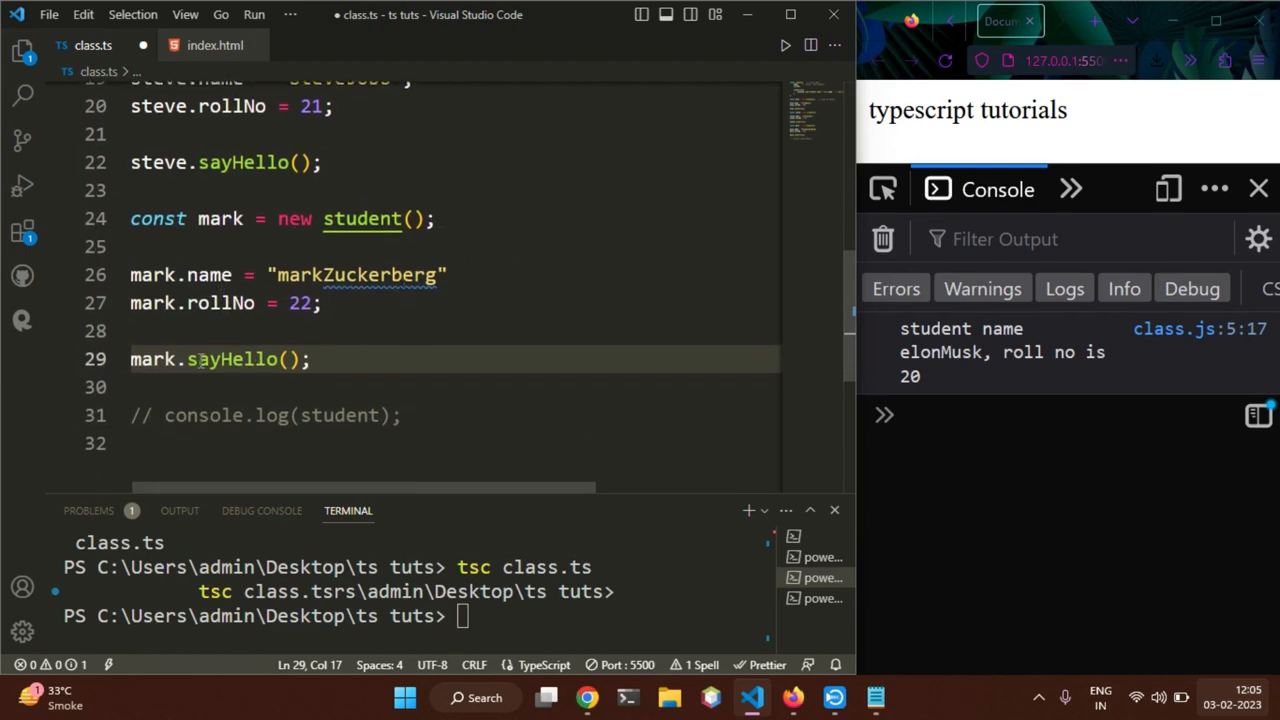The height and width of the screenshot is (720, 1280).
Task: Maximize terminal panel with up chevron
Action: tap(810, 511)
